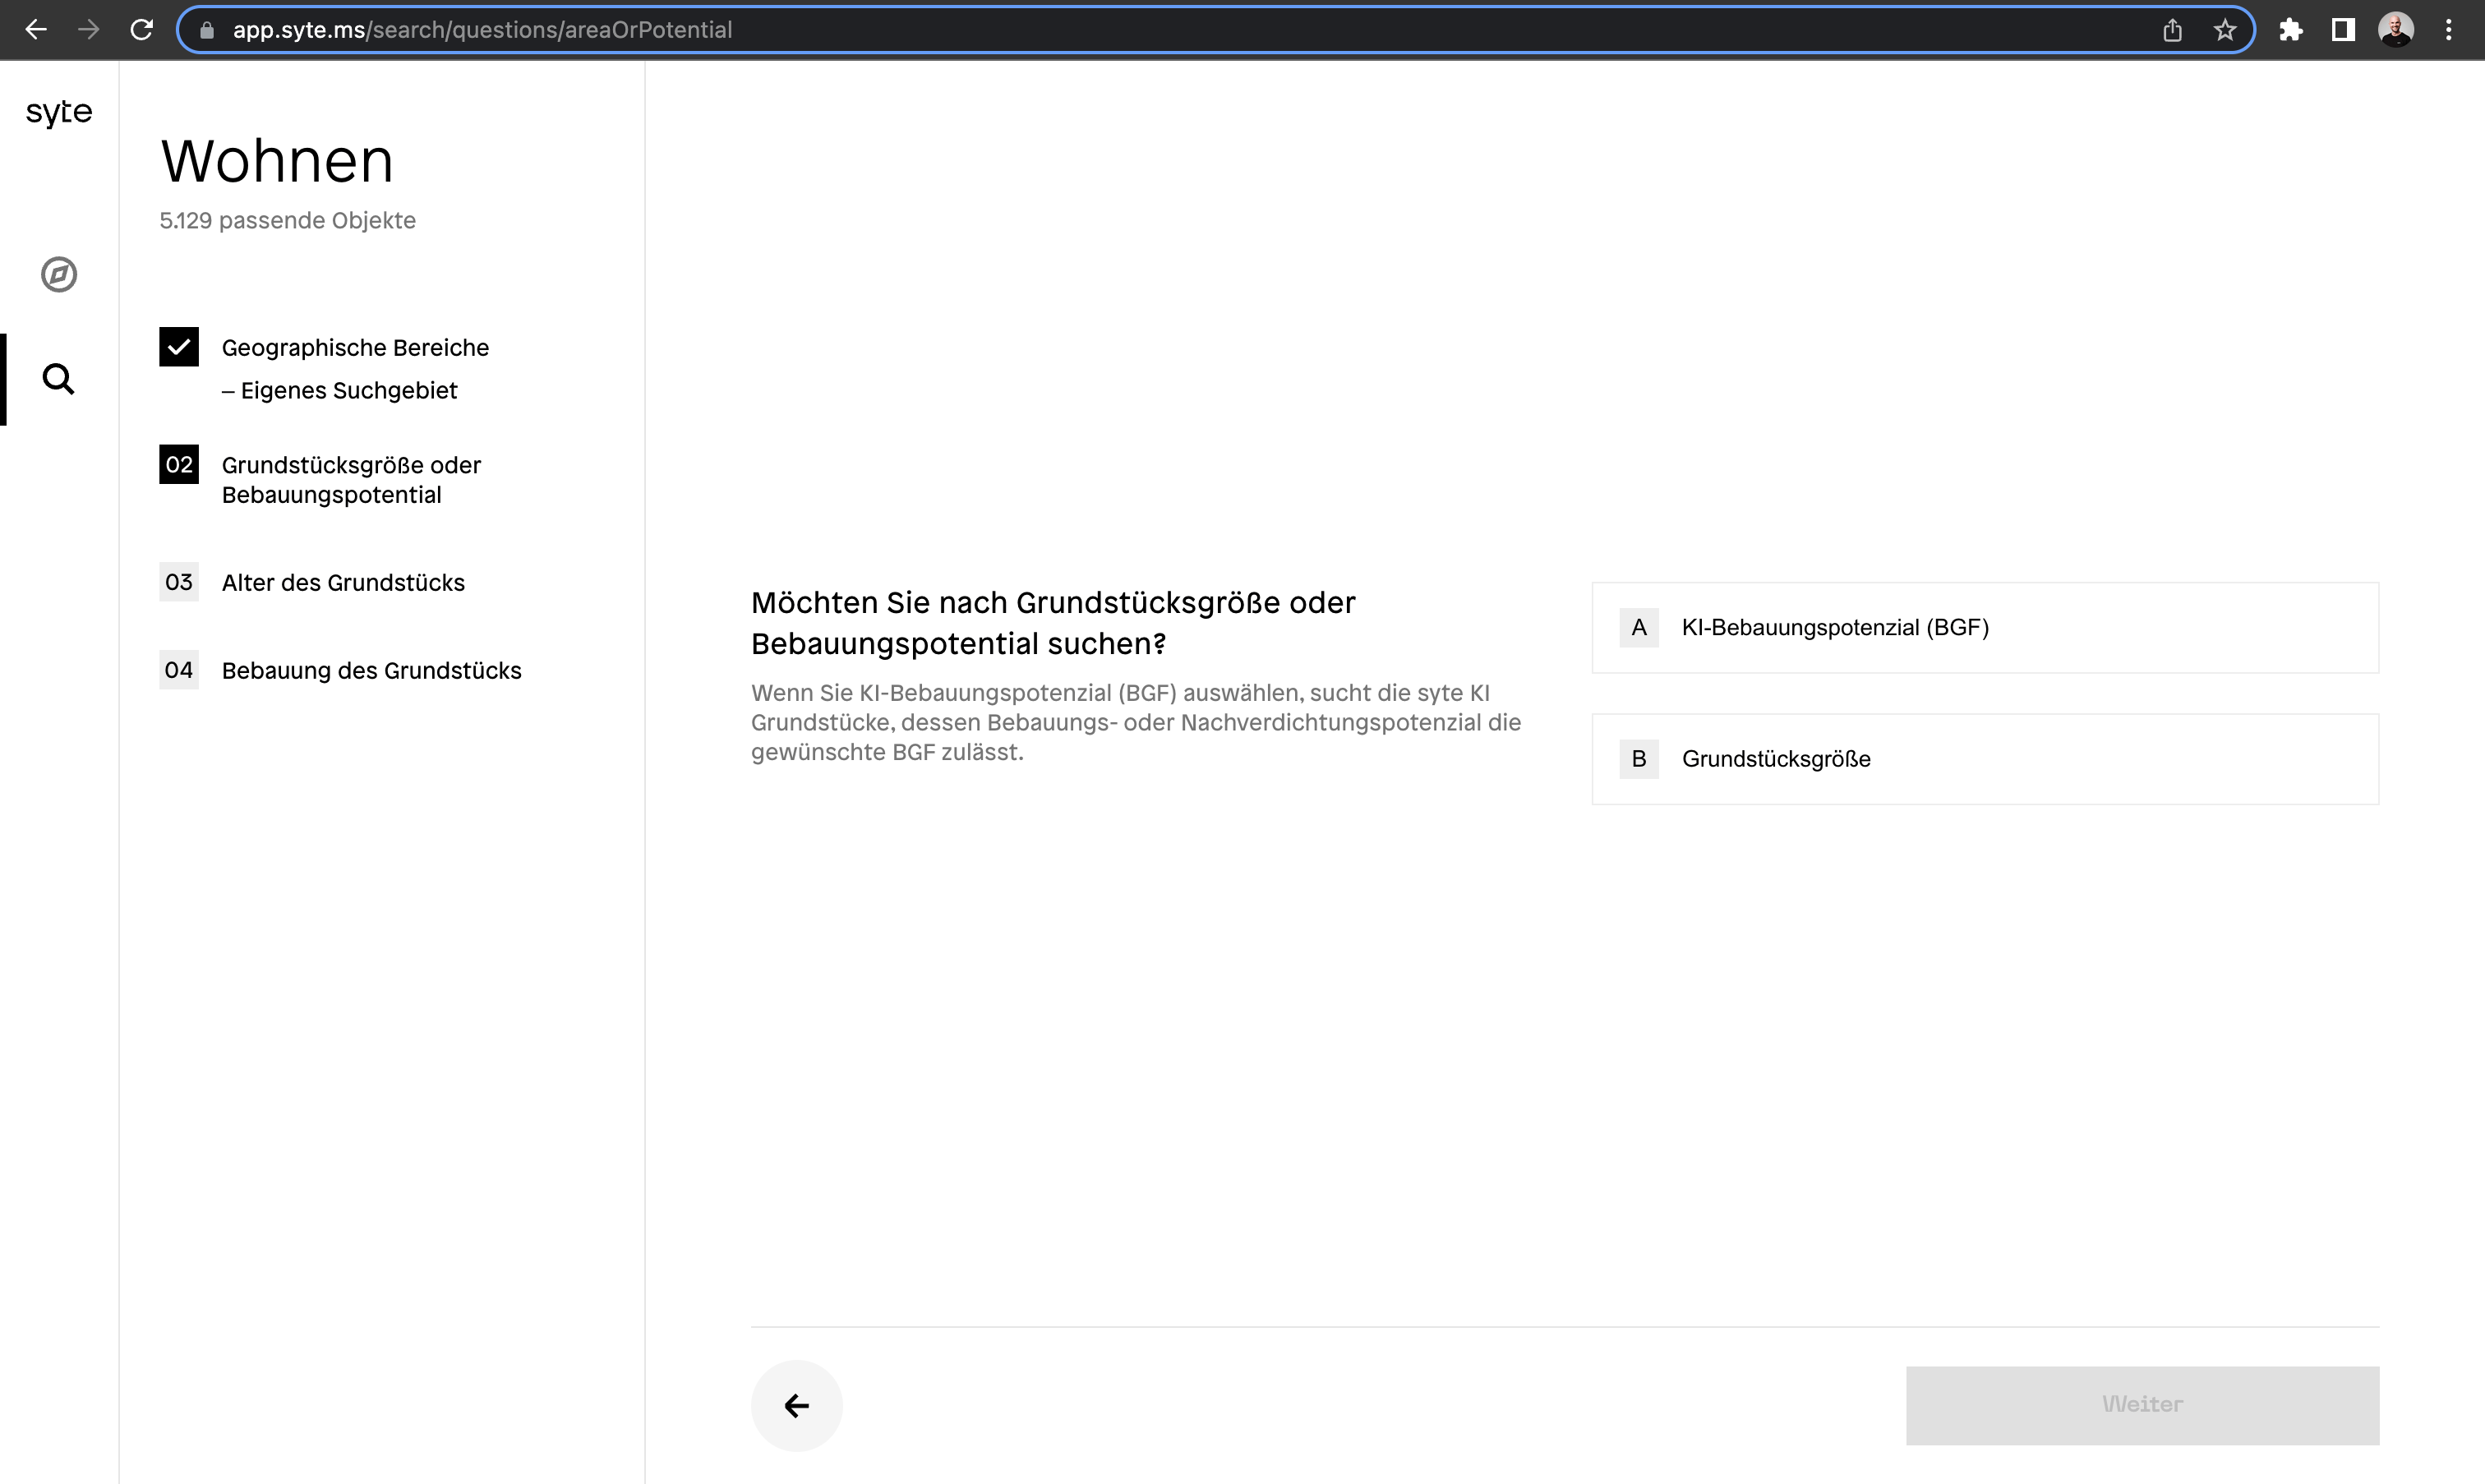This screenshot has height=1484, width=2485.
Task: Select the search magnifier icon in sidebar
Action: click(x=59, y=379)
